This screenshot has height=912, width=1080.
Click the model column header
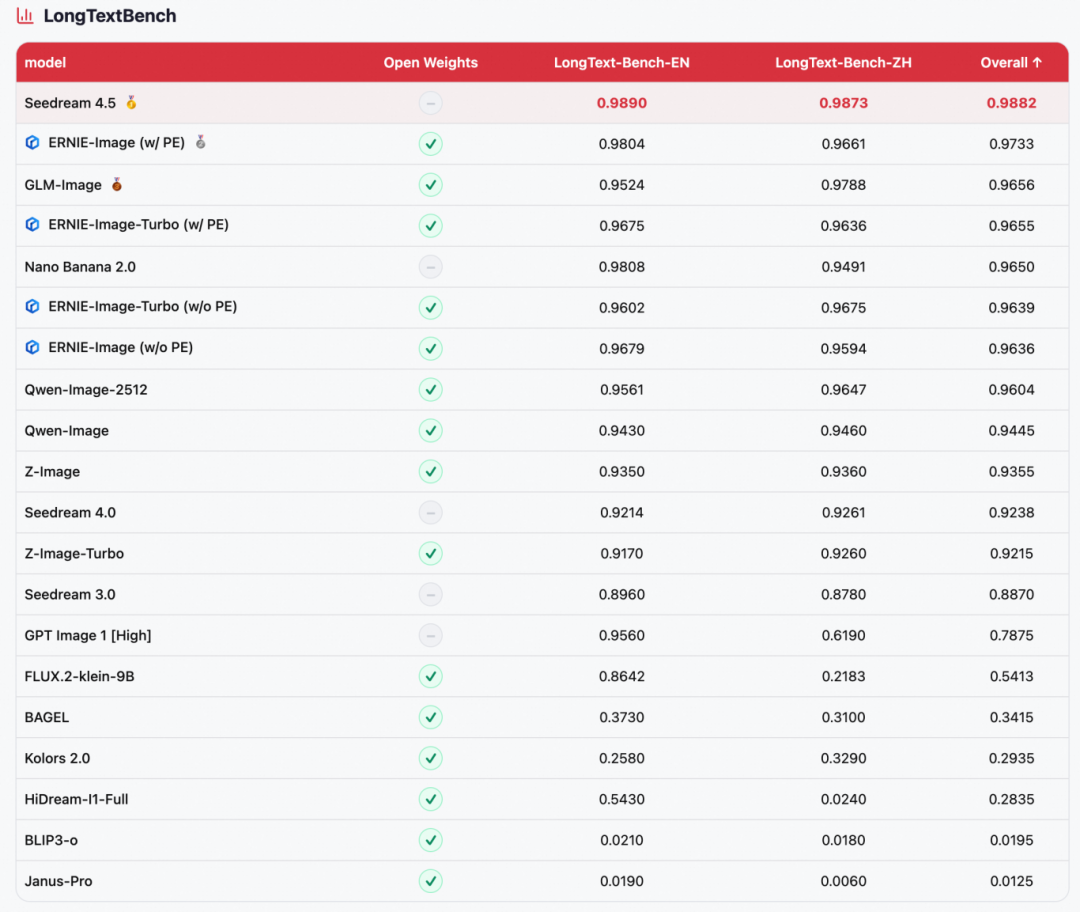point(45,63)
